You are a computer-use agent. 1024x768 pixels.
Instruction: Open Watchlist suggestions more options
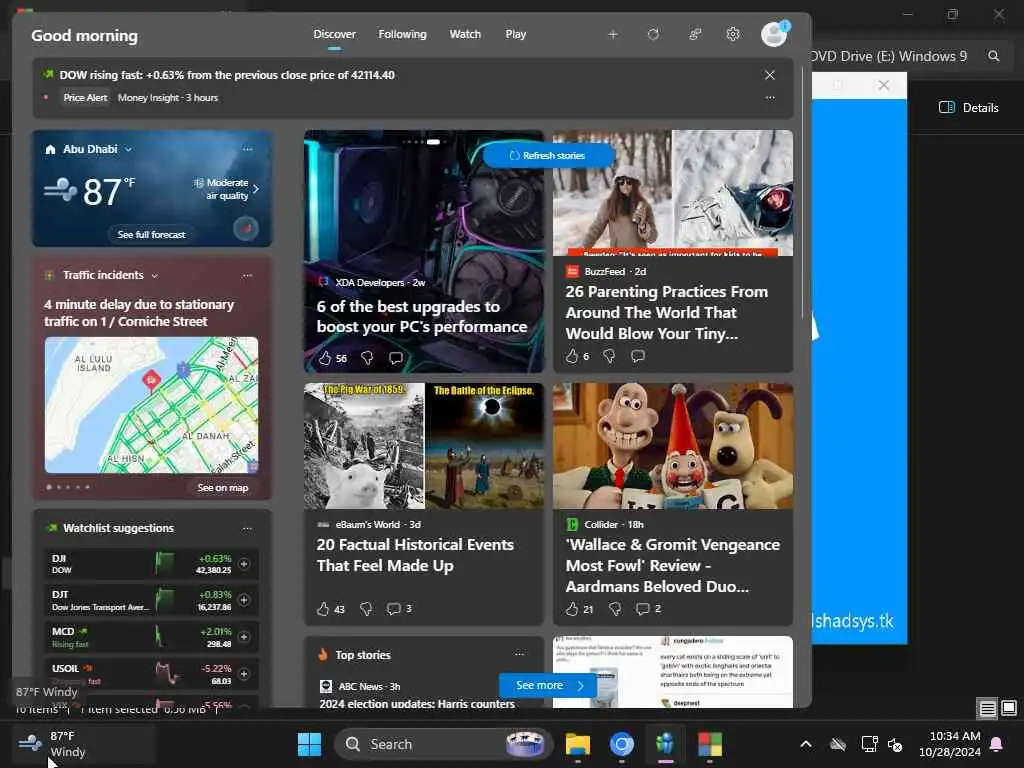[248, 528]
